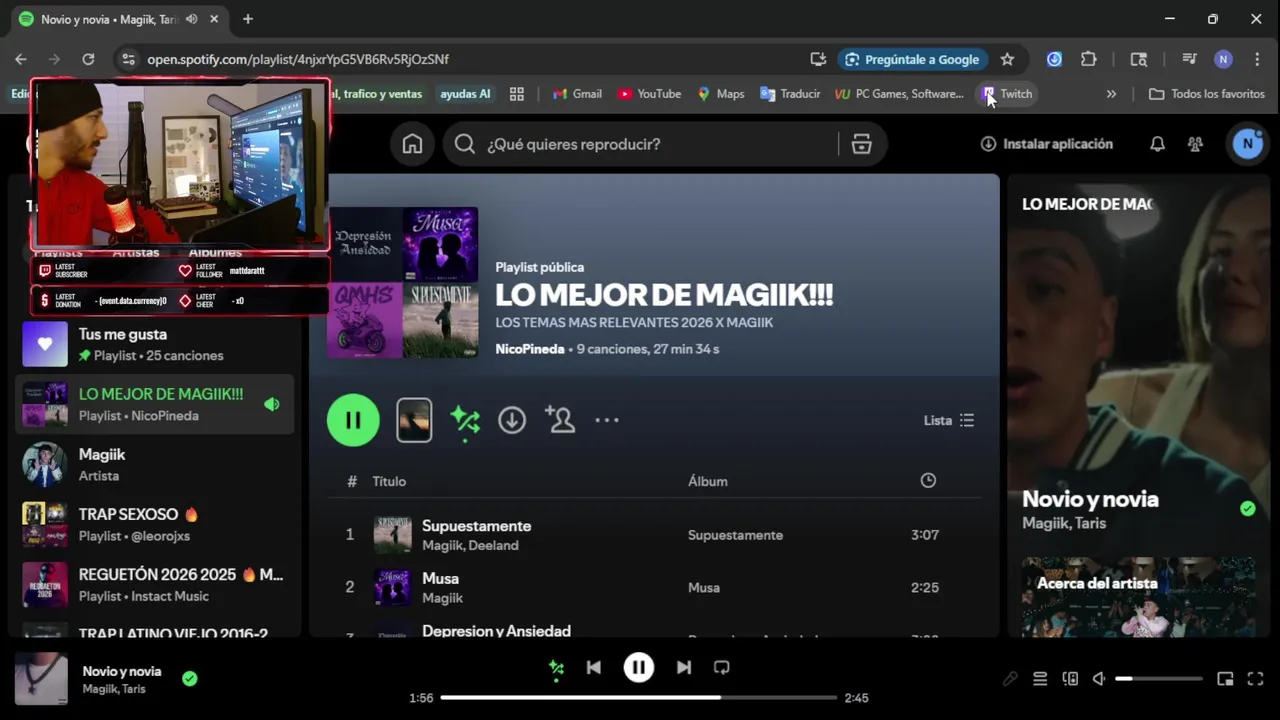Focus the ¿Qué quieres reproducir? search field
The image size is (1280, 720).
[x=660, y=144]
